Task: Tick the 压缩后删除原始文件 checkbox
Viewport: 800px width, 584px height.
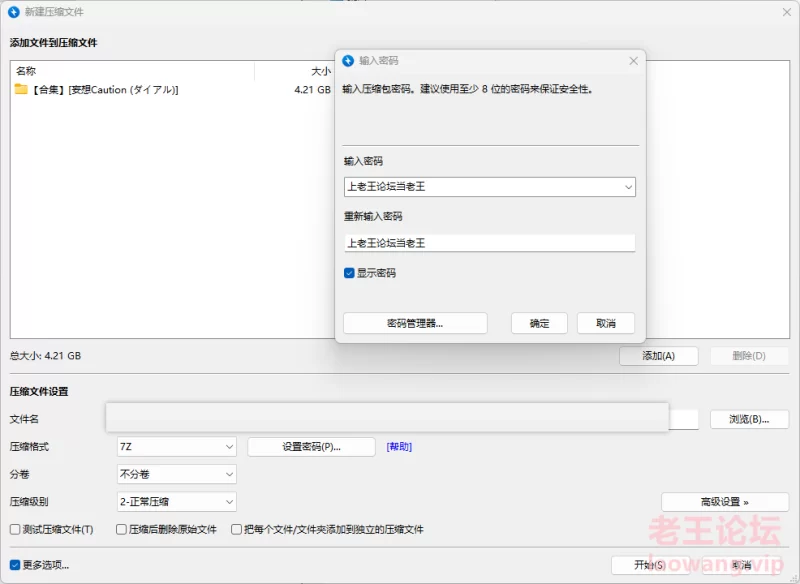Action: [x=121, y=529]
